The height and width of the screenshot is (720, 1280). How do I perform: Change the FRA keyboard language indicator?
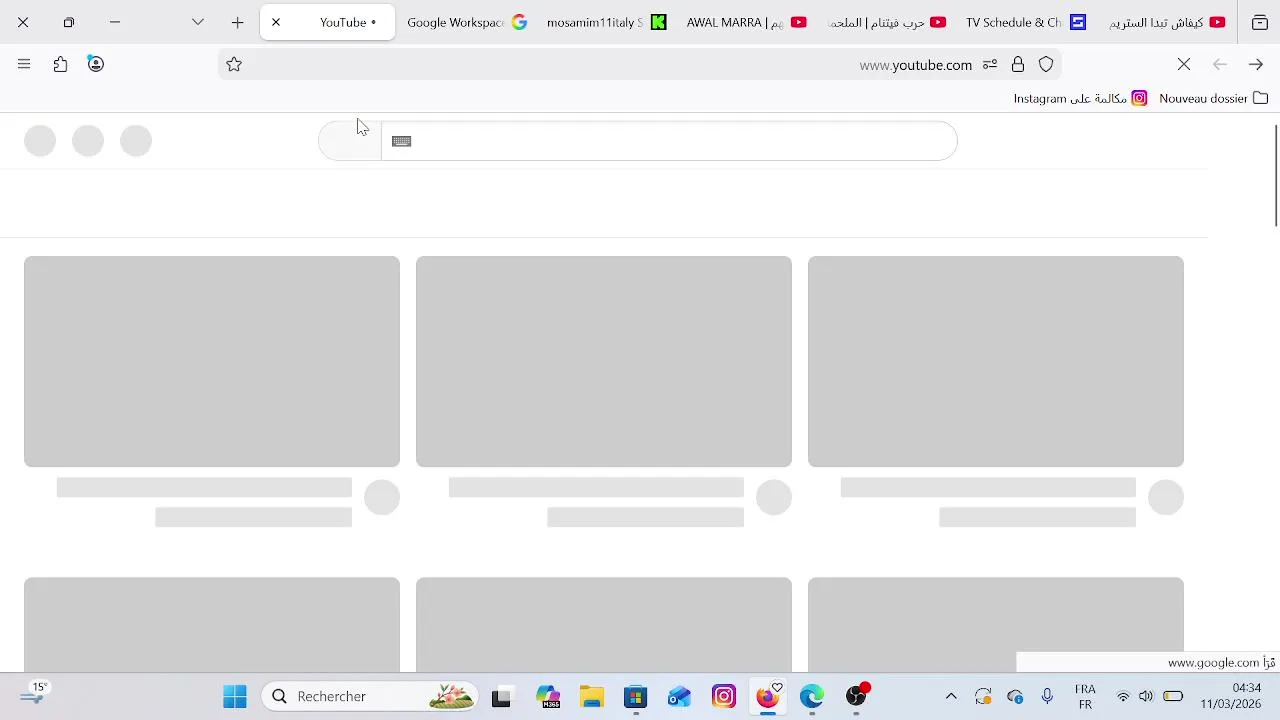click(x=1085, y=696)
